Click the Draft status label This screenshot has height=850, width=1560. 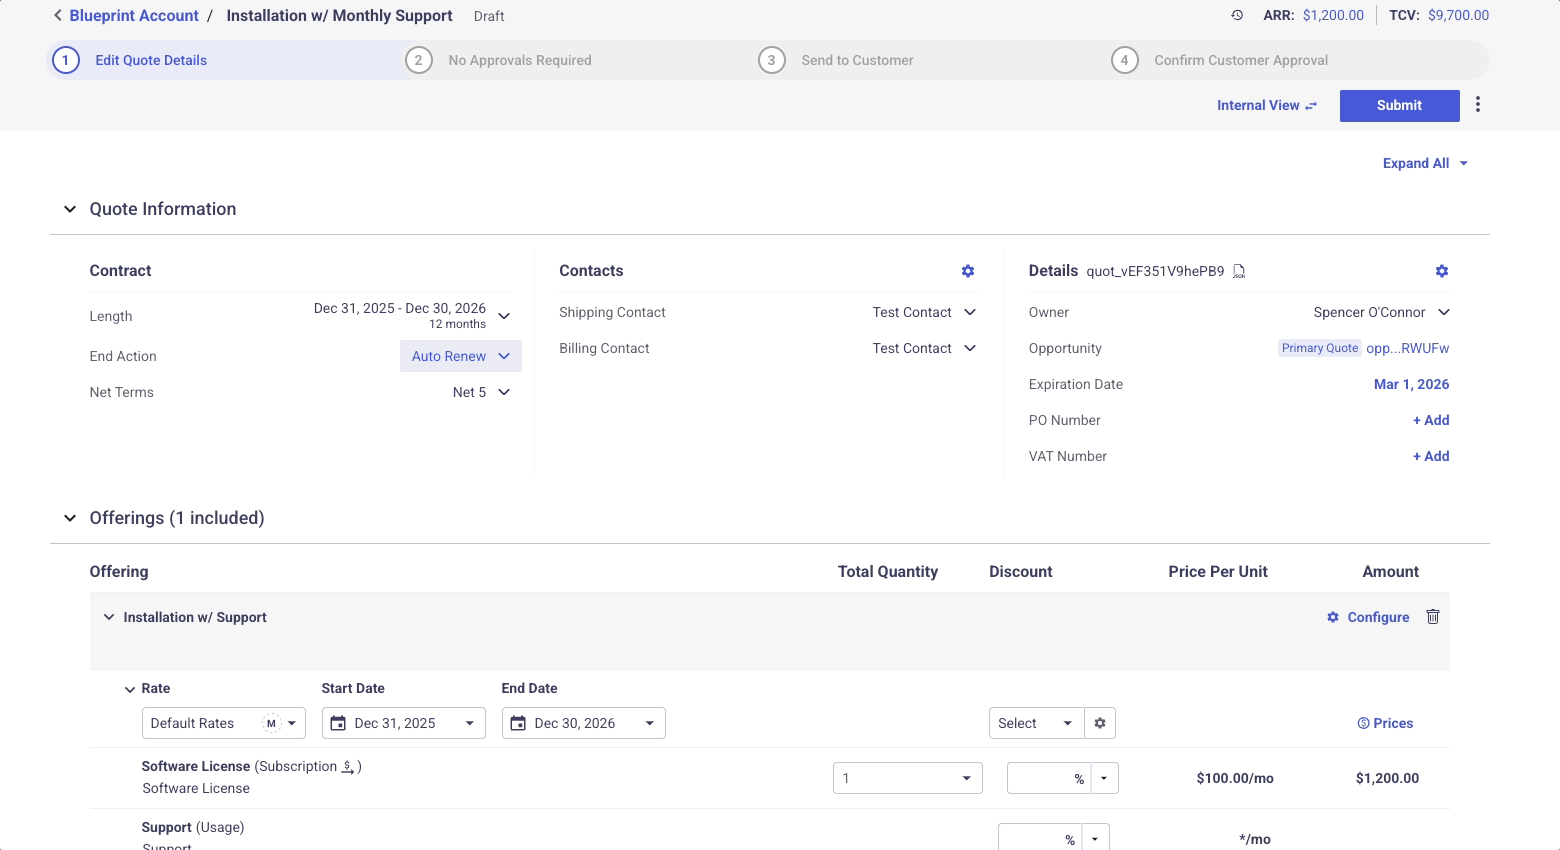point(489,16)
